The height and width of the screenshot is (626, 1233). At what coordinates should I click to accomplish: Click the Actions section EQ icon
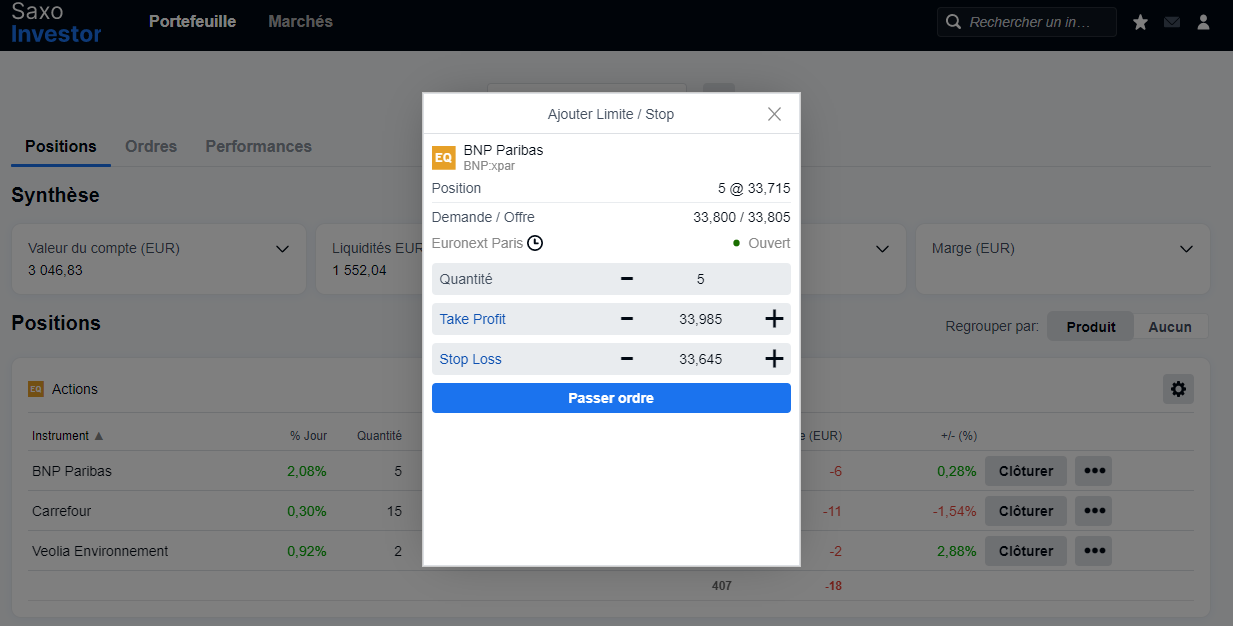[x=36, y=389]
